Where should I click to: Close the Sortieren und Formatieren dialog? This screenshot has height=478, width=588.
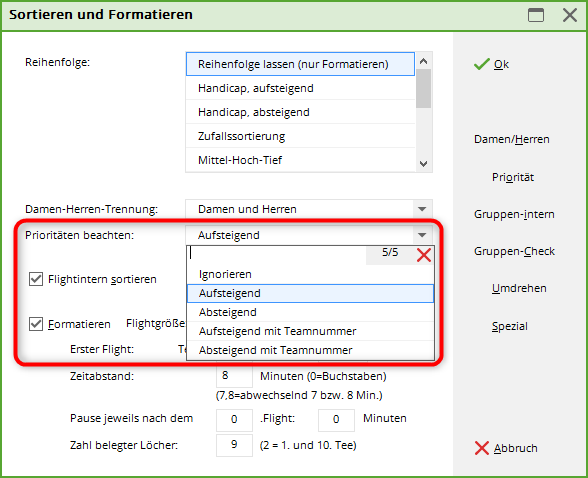click(x=570, y=15)
